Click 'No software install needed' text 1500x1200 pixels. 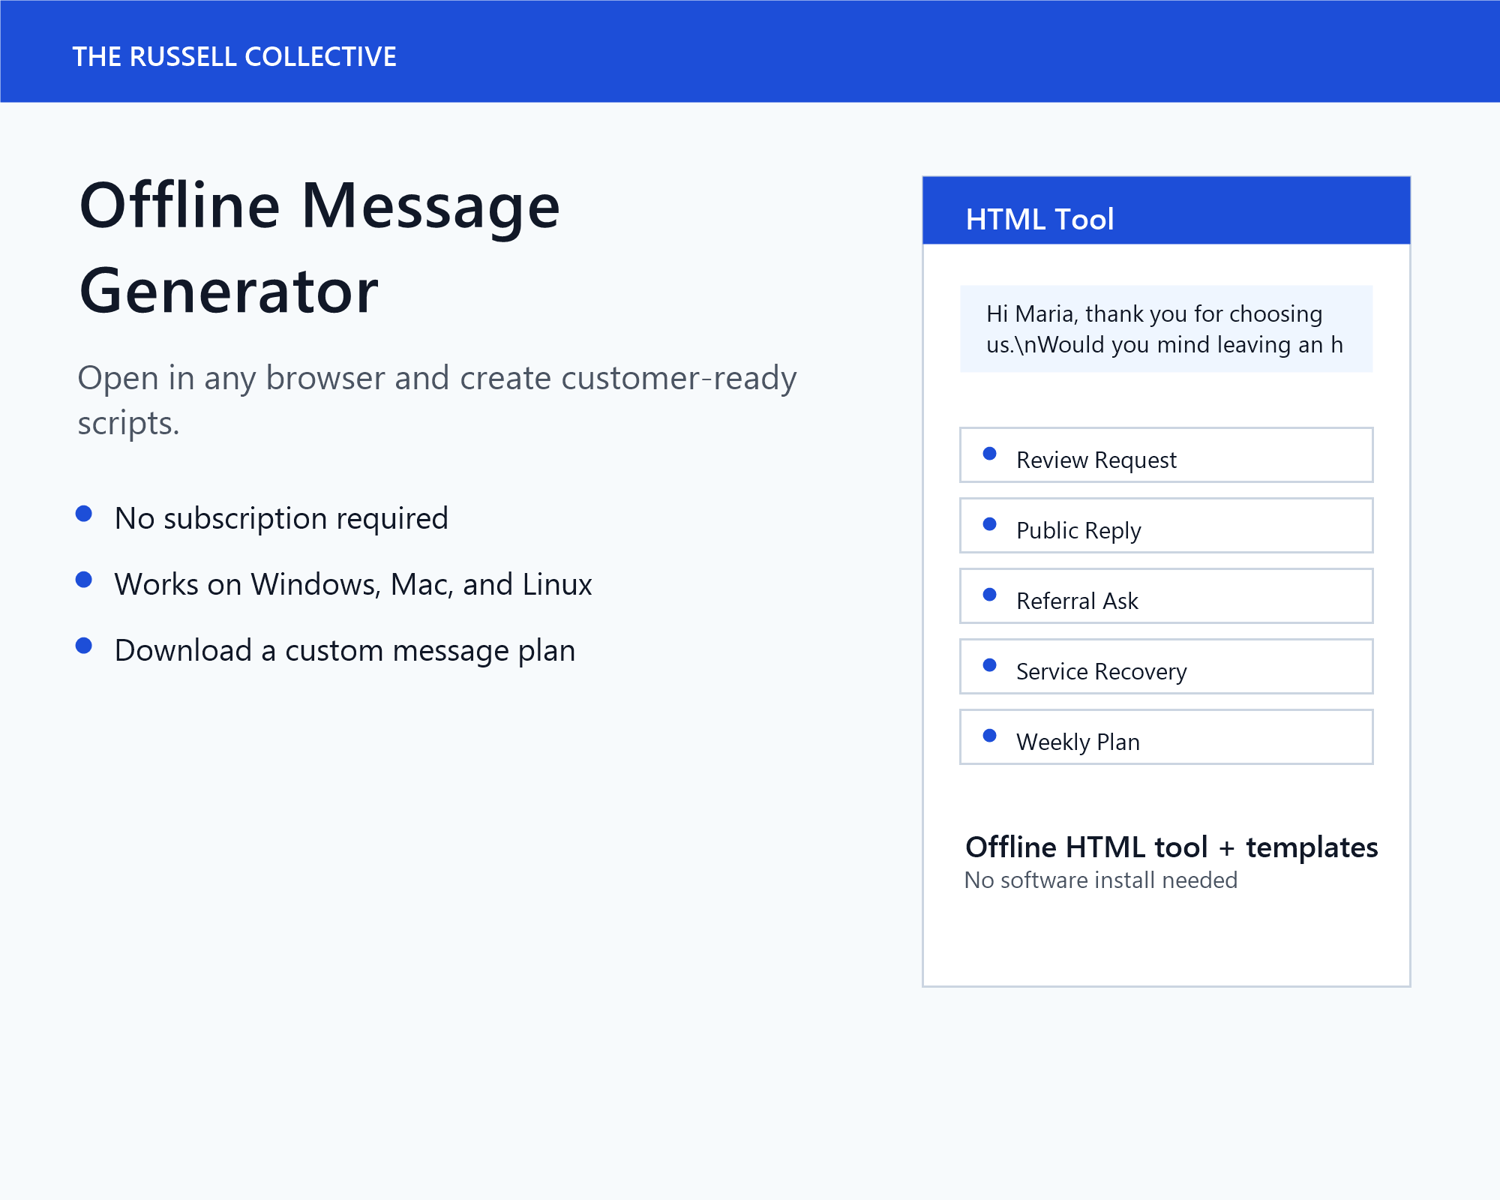[1101, 880]
